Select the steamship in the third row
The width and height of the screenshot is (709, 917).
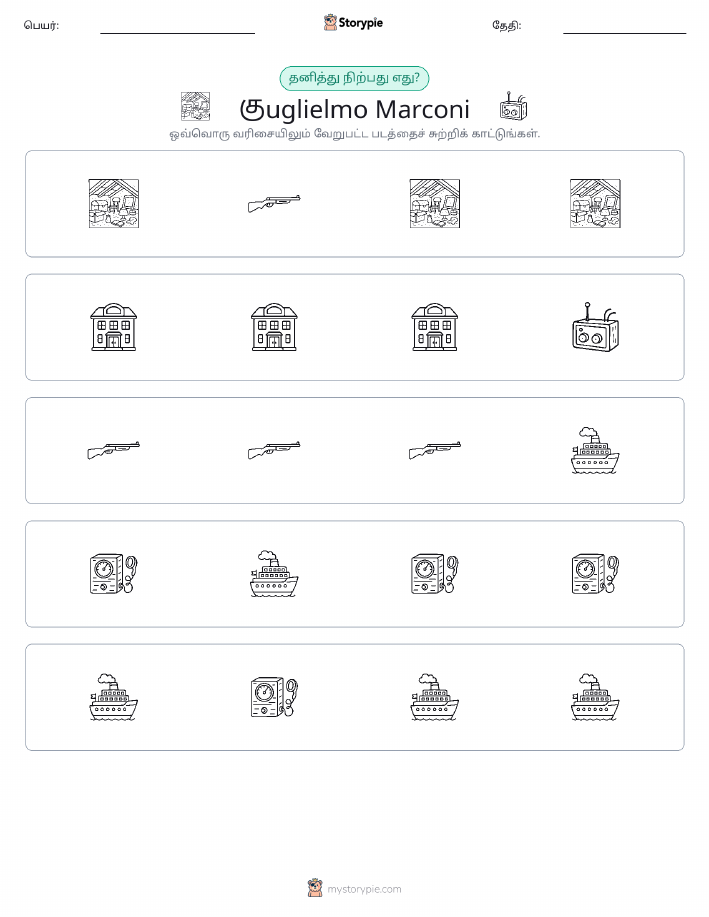tap(595, 450)
